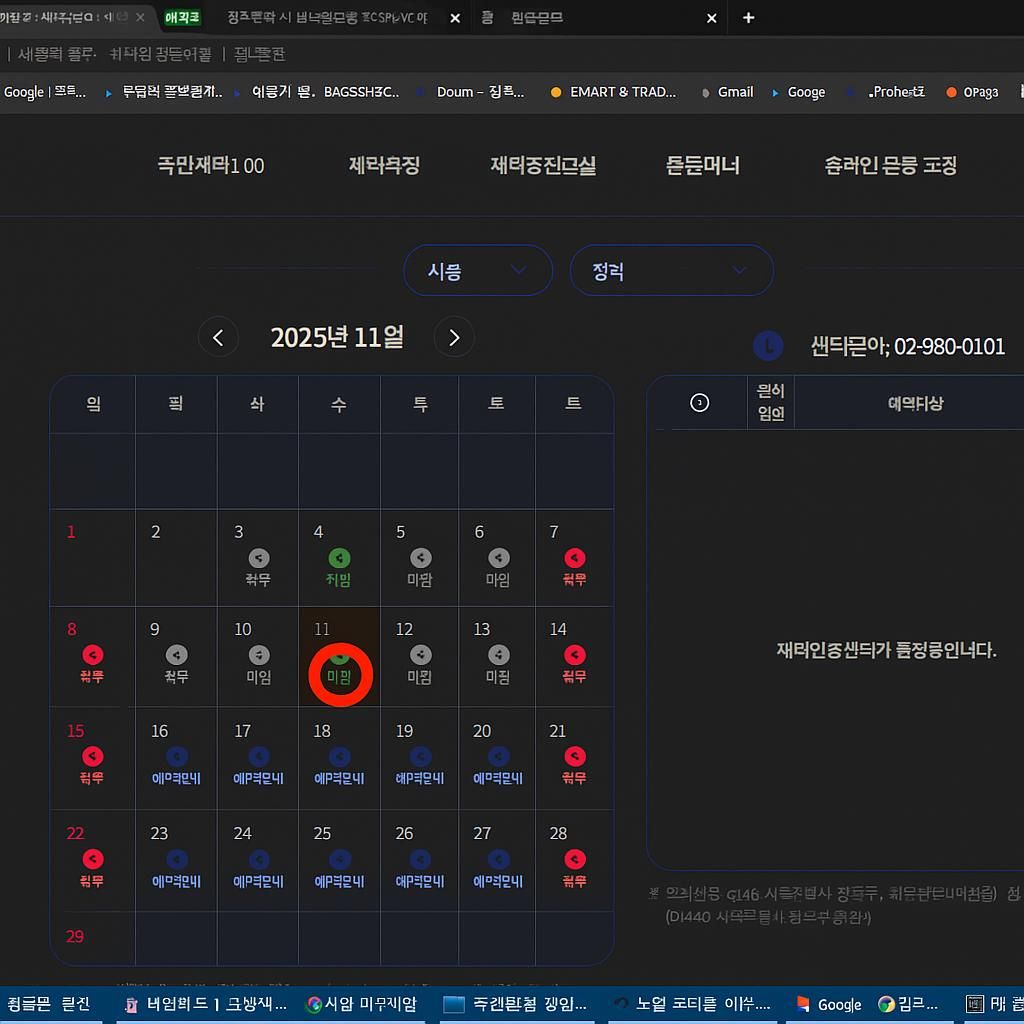The height and width of the screenshot is (1024, 1024).
Task: Open the 정걱 dropdown selector
Action: click(x=671, y=271)
